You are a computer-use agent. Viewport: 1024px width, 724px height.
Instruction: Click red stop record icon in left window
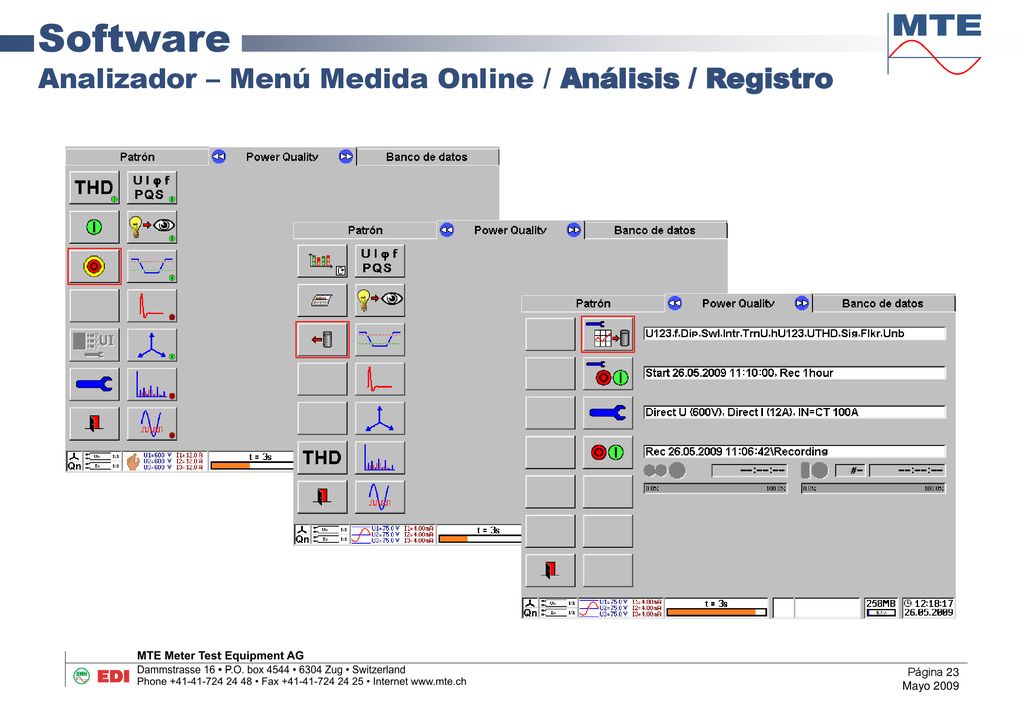tap(95, 266)
